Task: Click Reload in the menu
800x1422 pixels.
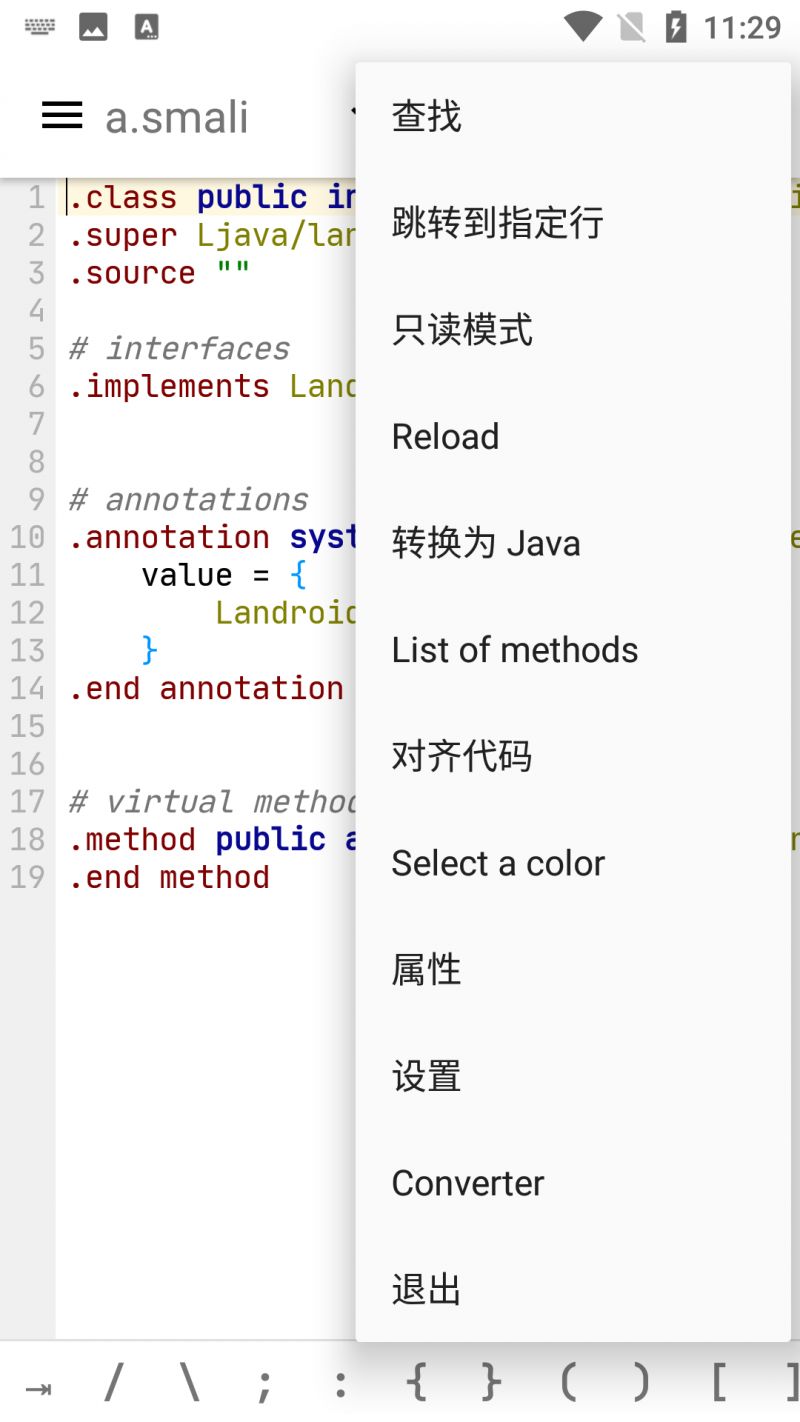Action: click(x=573, y=437)
